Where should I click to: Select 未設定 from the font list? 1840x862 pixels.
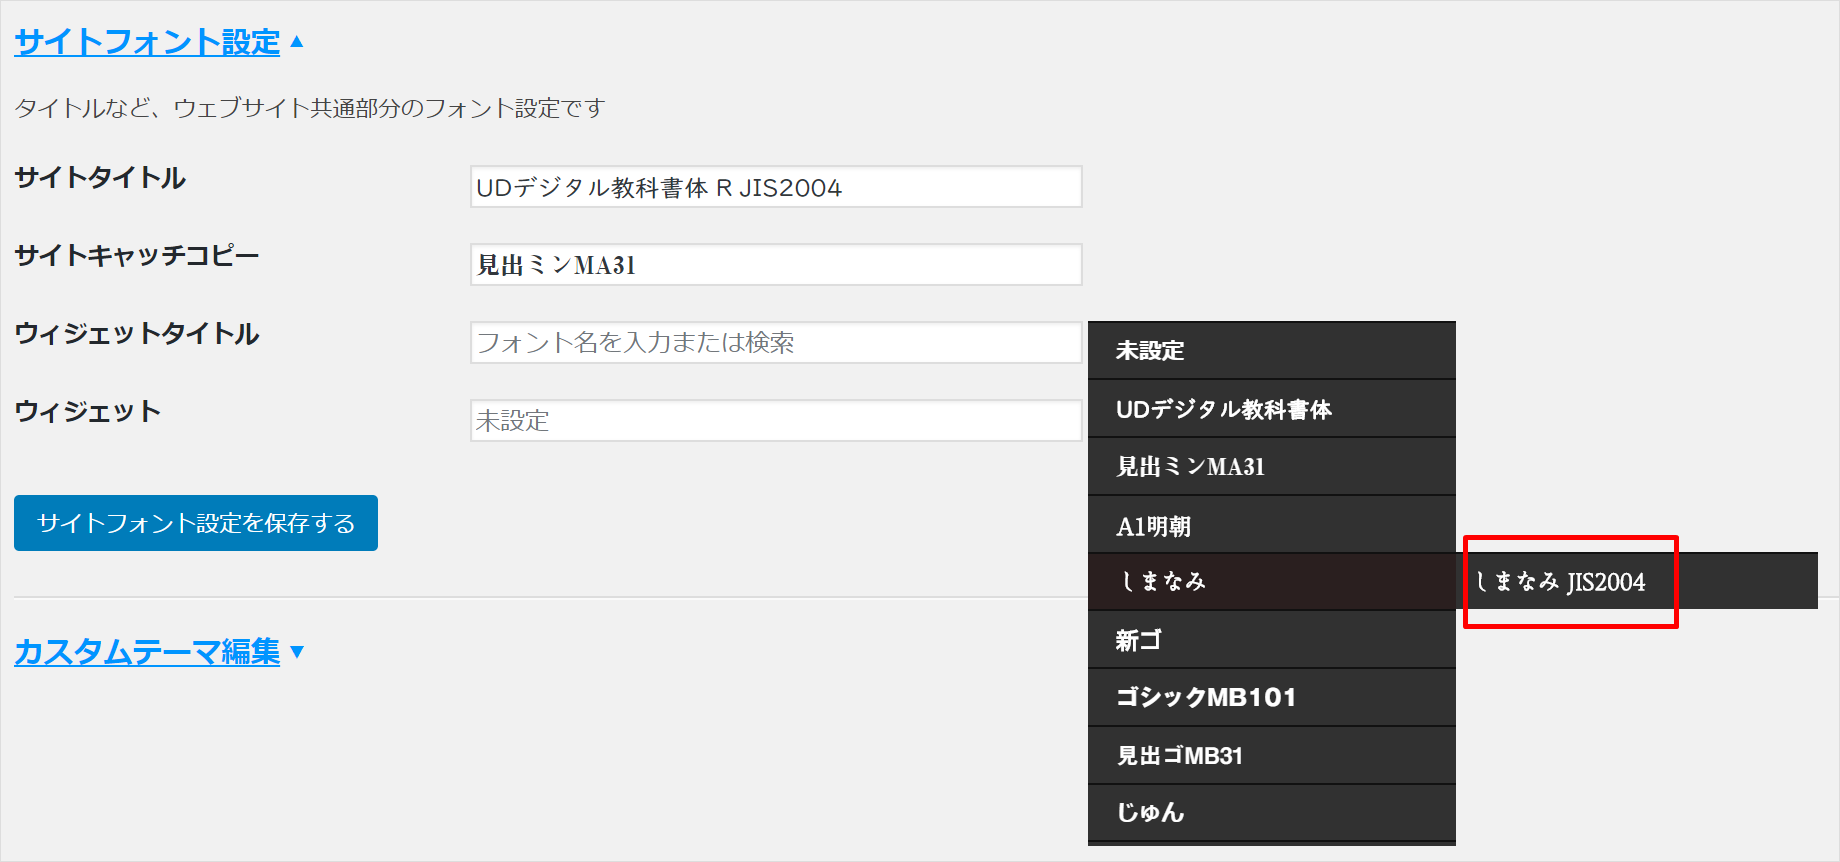(x=1271, y=351)
